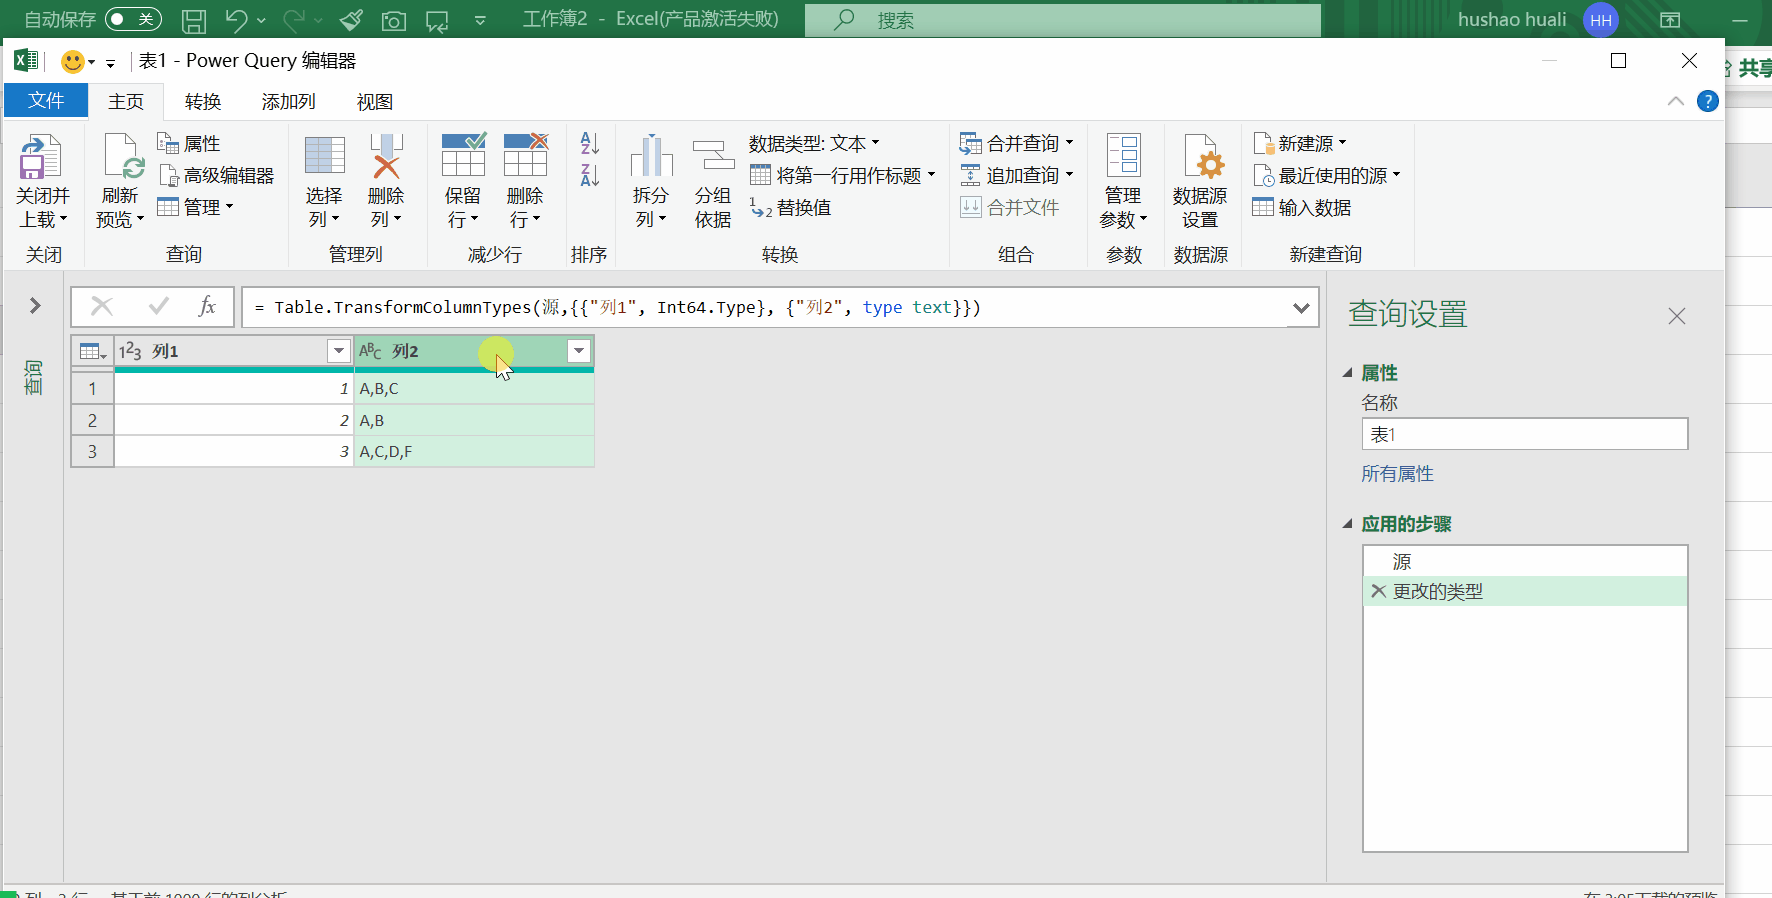
Task: Click Close & Load (关闭并上载) icon
Action: tap(41, 157)
